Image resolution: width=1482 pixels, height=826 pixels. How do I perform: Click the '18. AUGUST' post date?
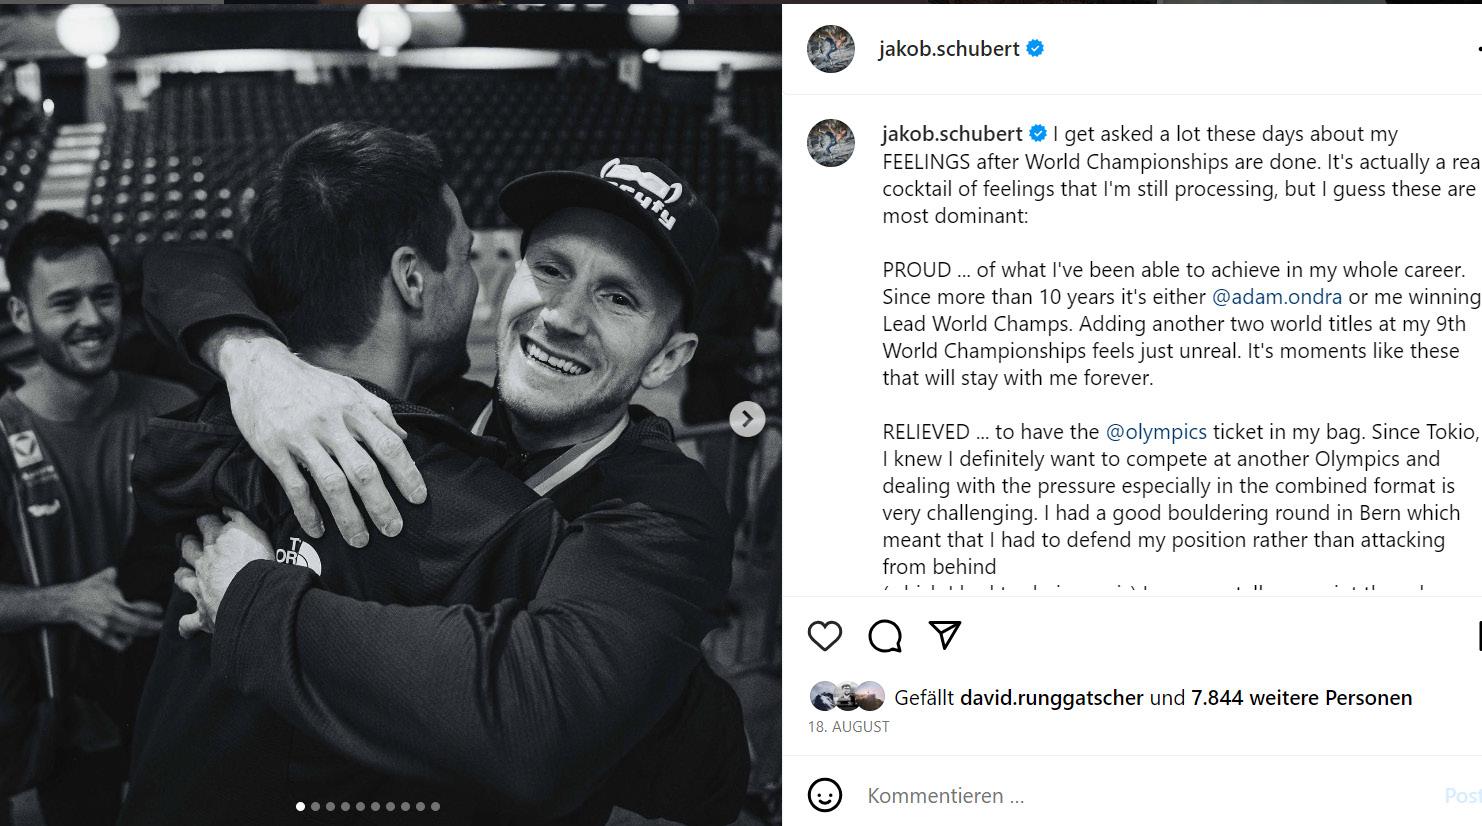(x=848, y=727)
